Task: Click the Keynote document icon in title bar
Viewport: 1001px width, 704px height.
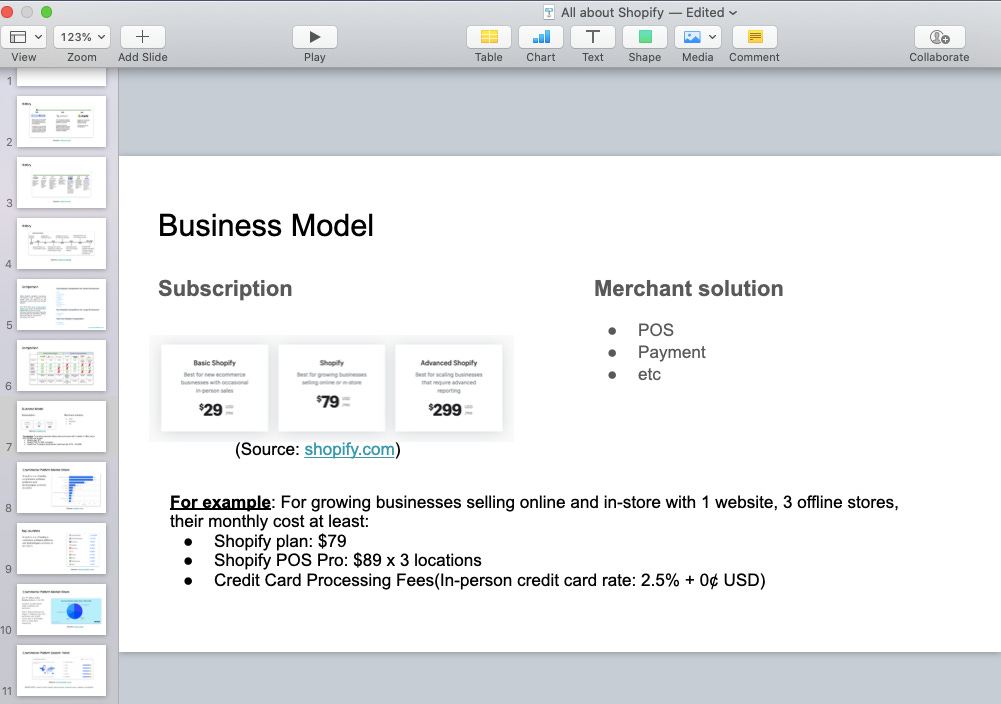Action: click(548, 12)
